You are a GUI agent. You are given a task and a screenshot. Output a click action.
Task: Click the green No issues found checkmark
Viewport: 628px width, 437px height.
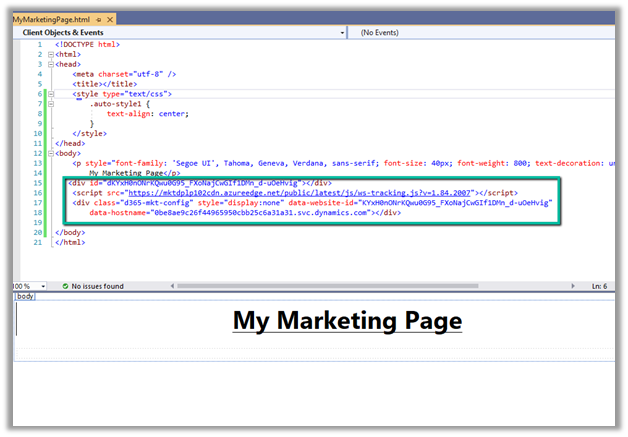(x=65, y=286)
